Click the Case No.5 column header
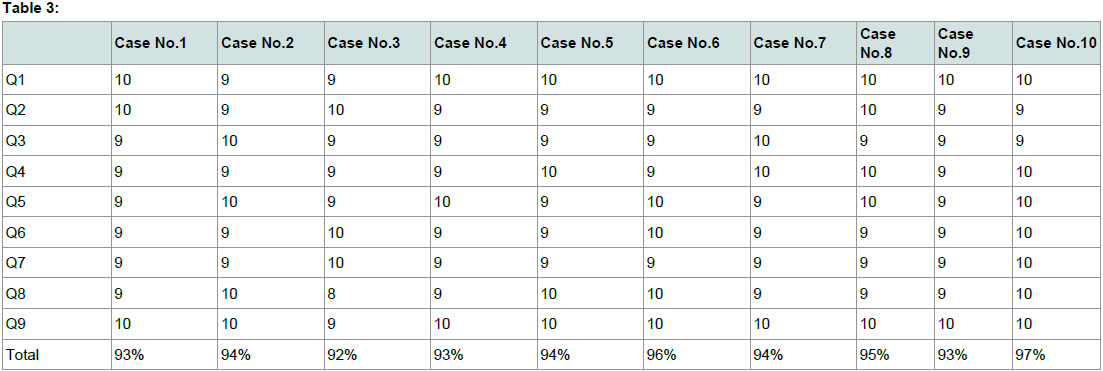Viewport: 1103px width, 371px height. point(576,43)
